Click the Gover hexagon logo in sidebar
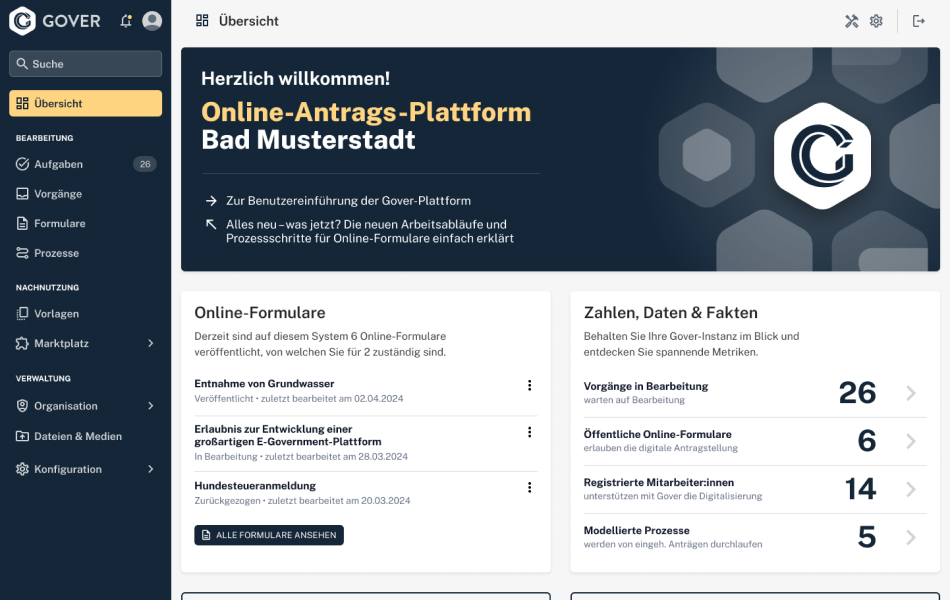The width and height of the screenshot is (950, 600). click(x=22, y=21)
